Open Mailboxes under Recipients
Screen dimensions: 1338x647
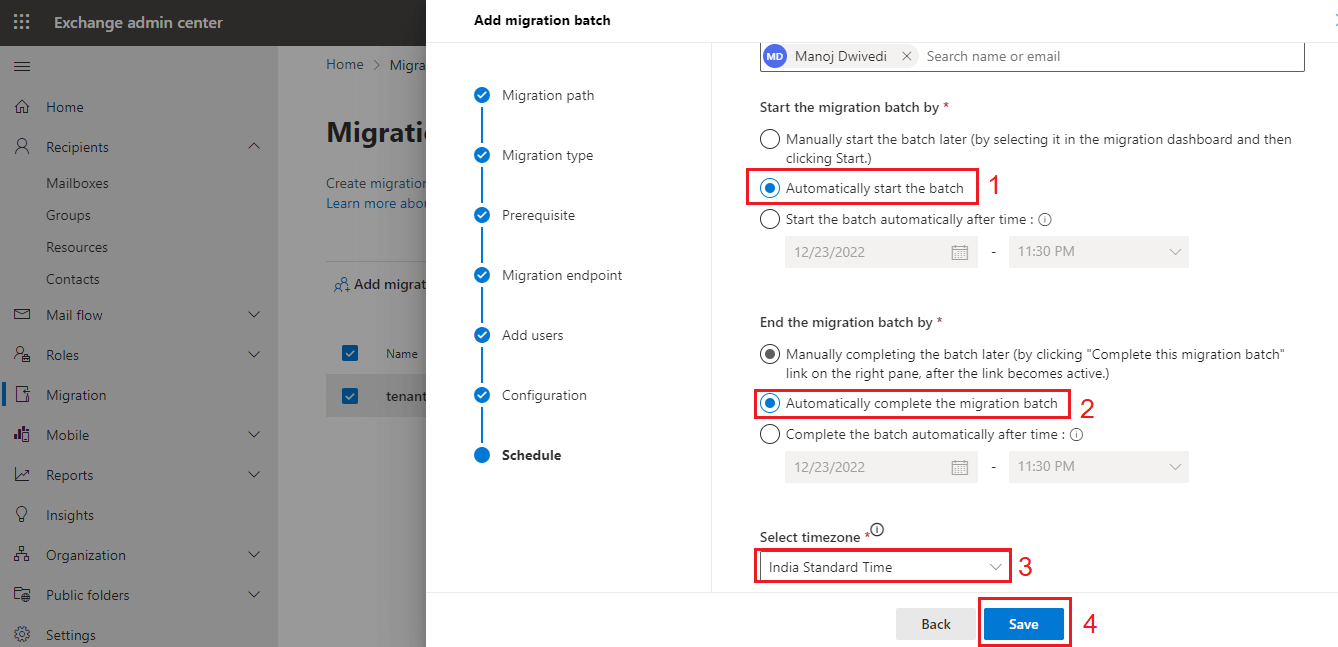click(x=77, y=183)
